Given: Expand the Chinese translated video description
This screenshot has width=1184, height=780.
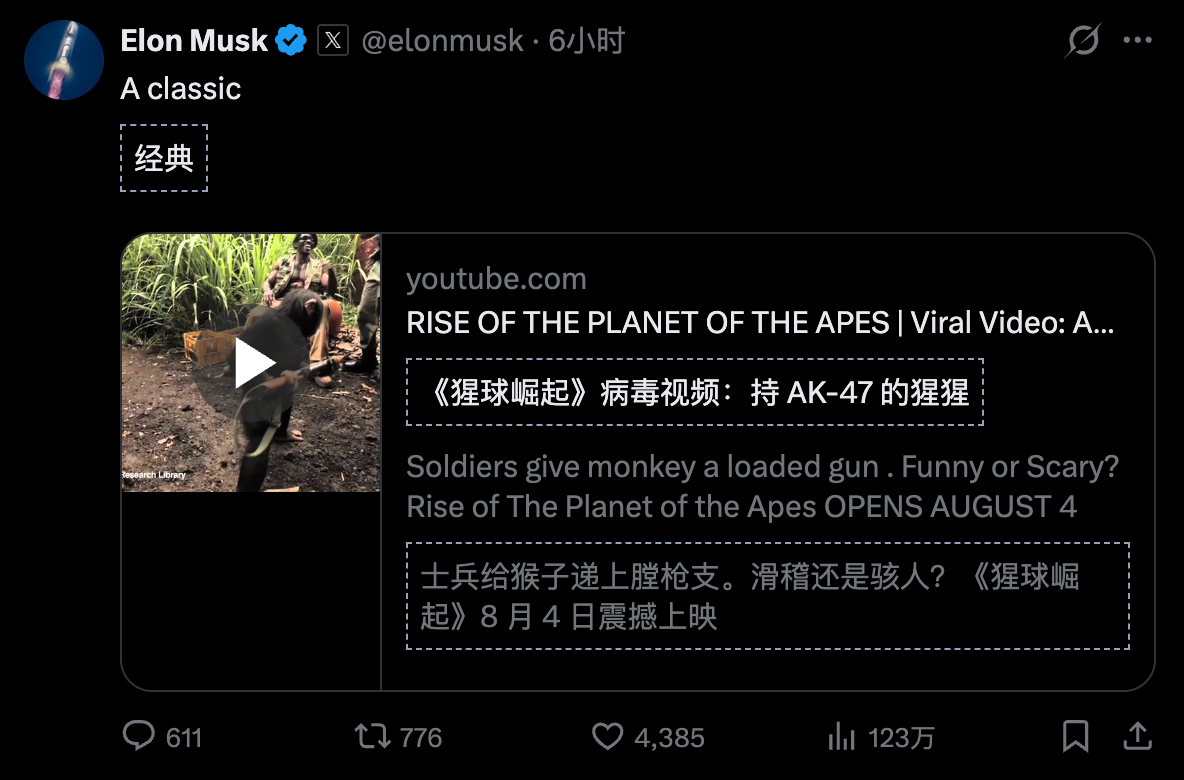Looking at the screenshot, I should coord(767,593).
